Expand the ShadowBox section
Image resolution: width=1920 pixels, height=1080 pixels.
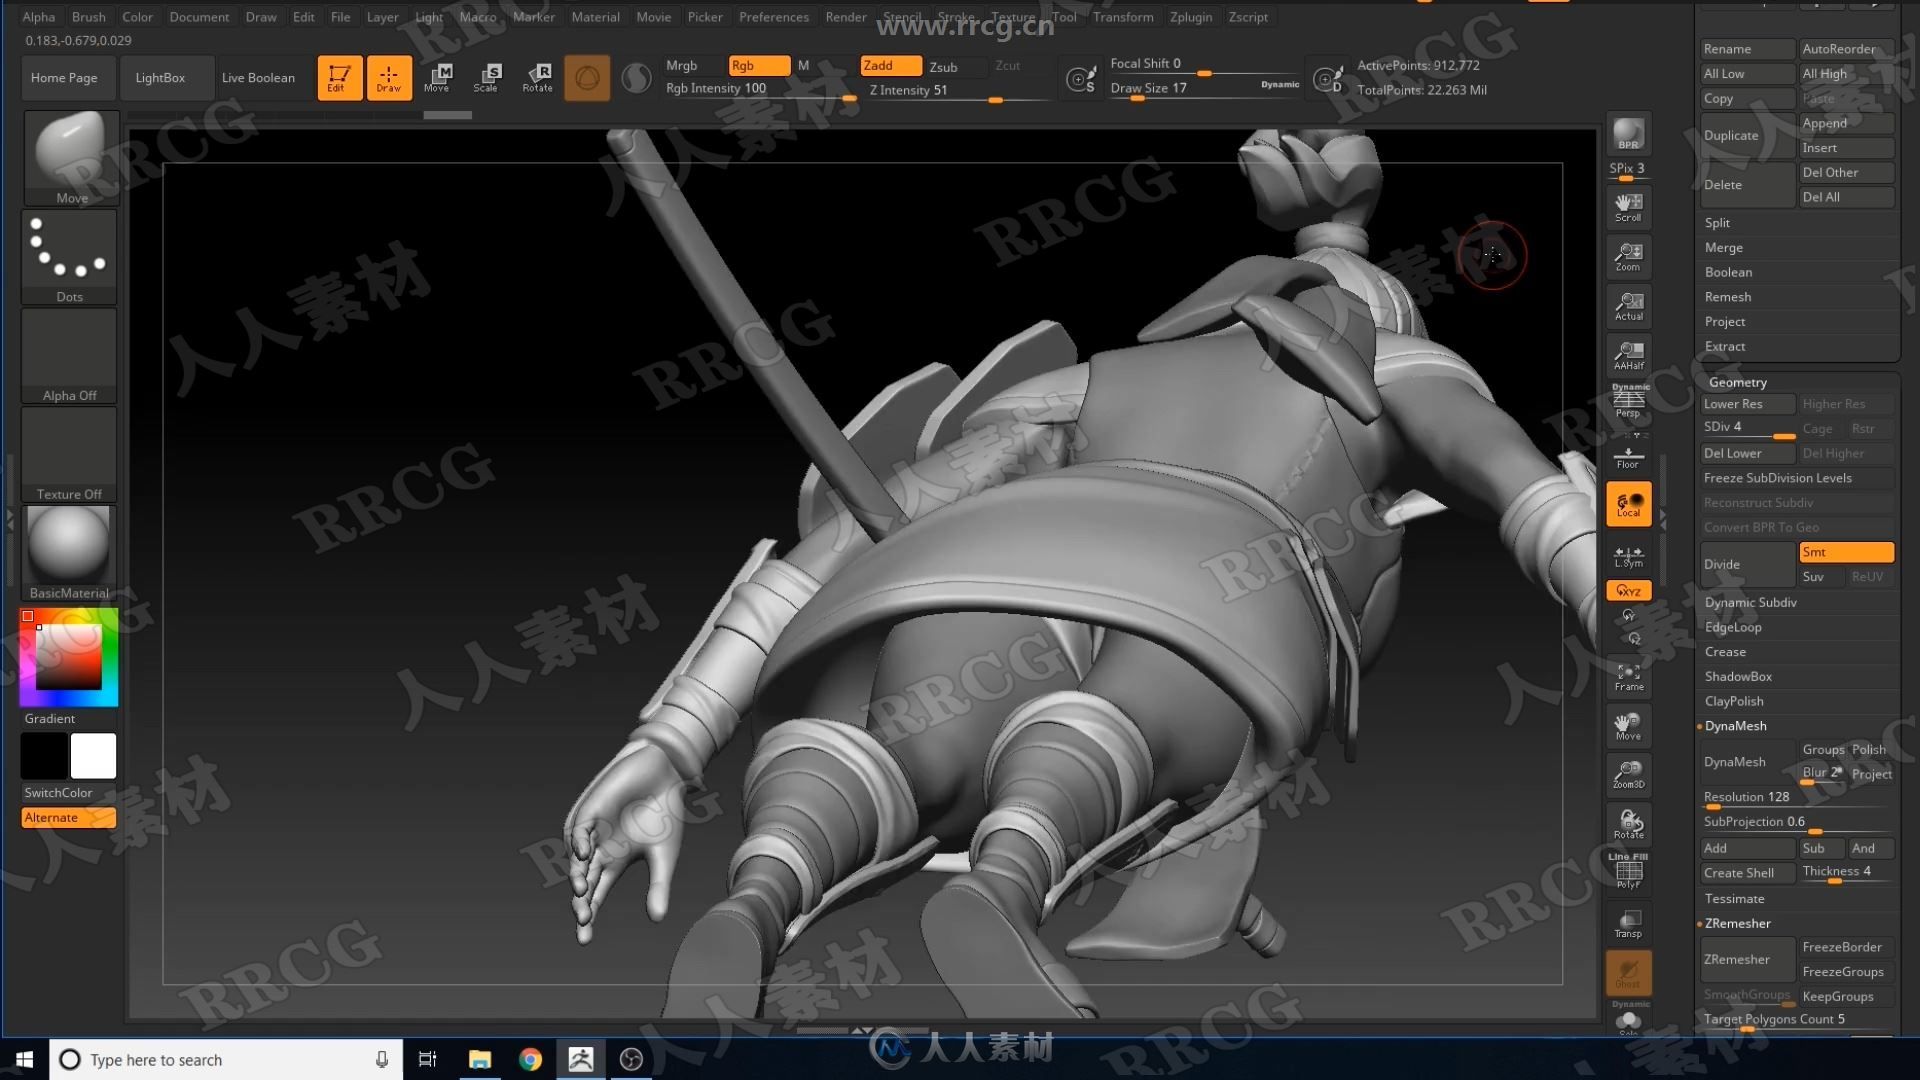(x=1738, y=676)
